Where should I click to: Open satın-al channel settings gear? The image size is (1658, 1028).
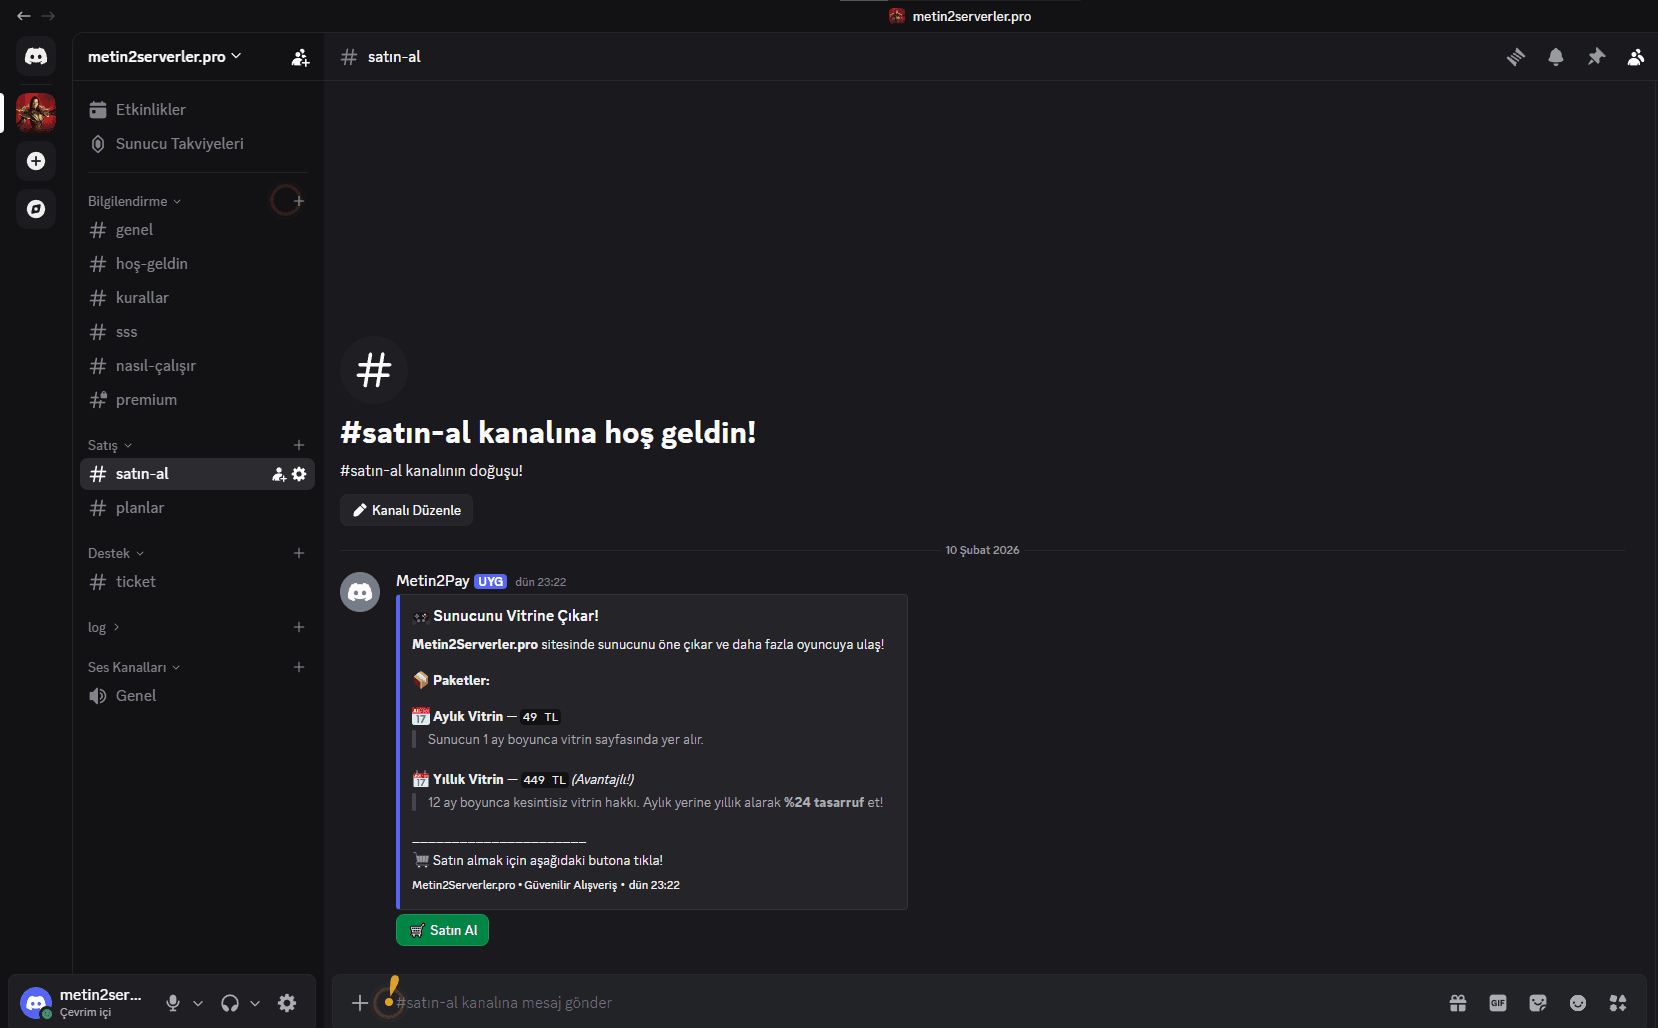coord(299,474)
